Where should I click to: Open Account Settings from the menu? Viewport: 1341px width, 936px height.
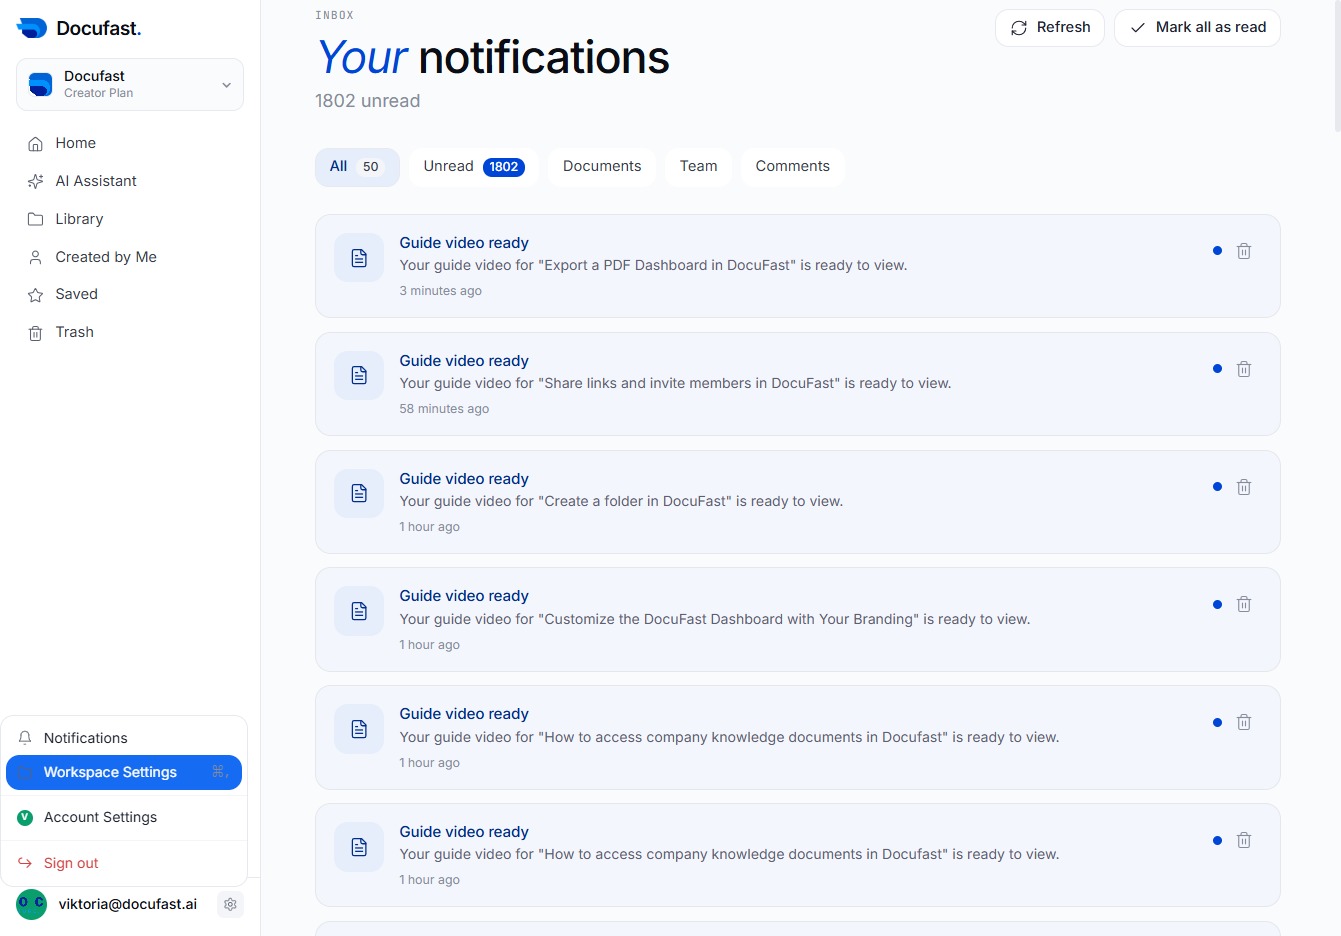pyautogui.click(x=124, y=817)
